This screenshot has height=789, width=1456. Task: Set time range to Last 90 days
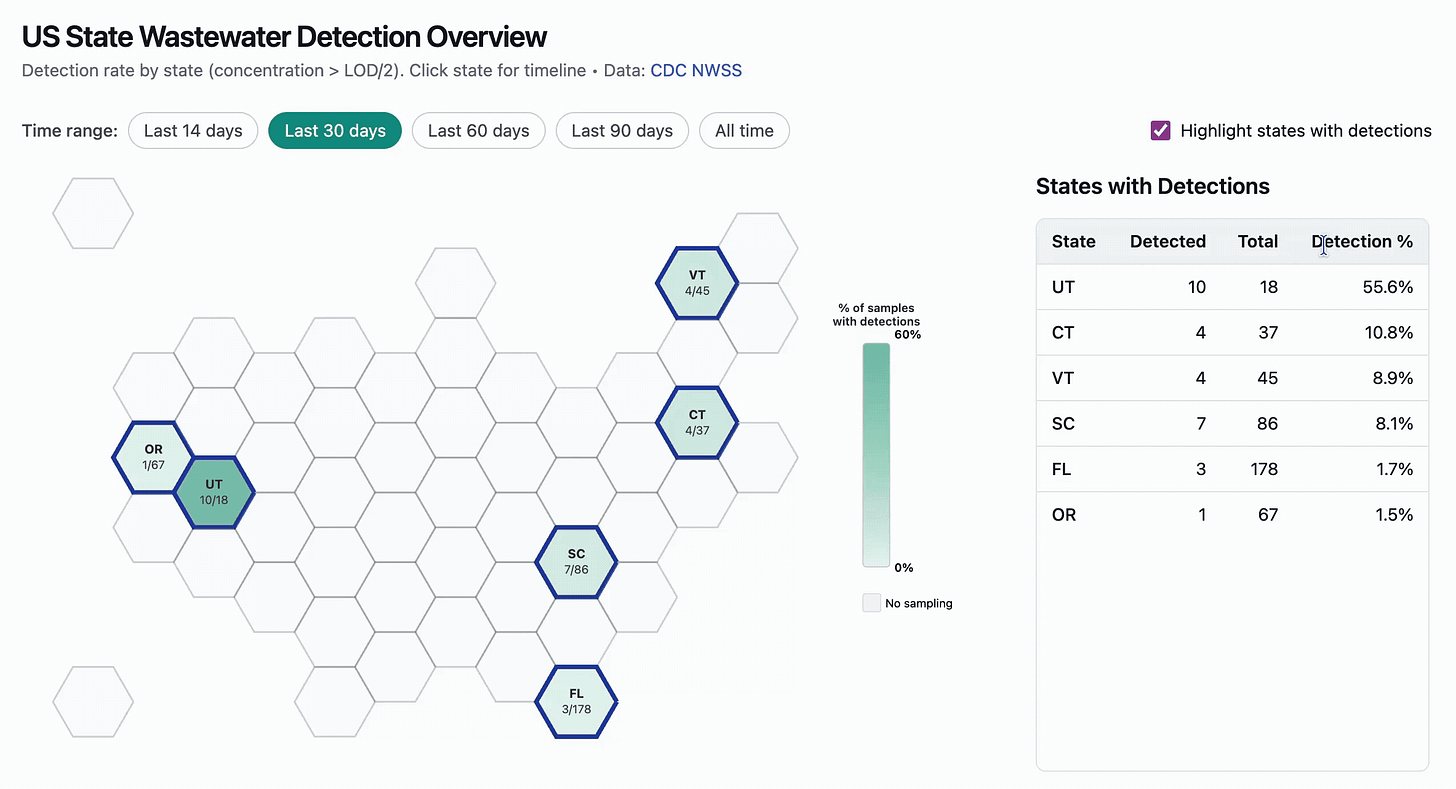(x=622, y=131)
